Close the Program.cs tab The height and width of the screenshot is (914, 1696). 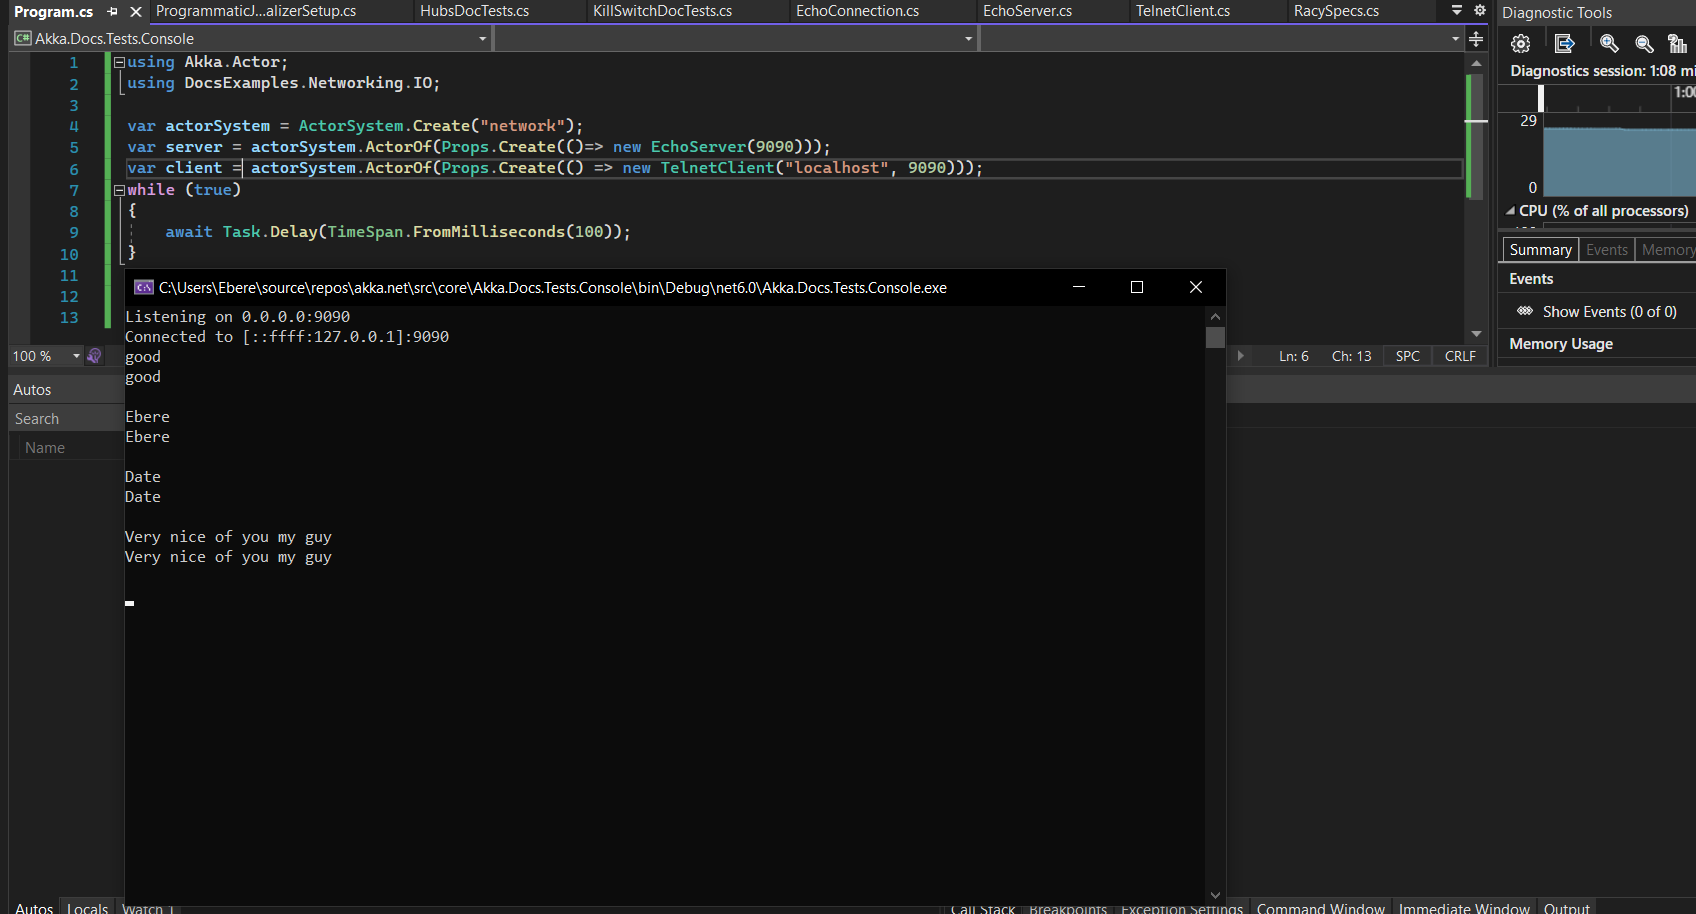coord(136,12)
